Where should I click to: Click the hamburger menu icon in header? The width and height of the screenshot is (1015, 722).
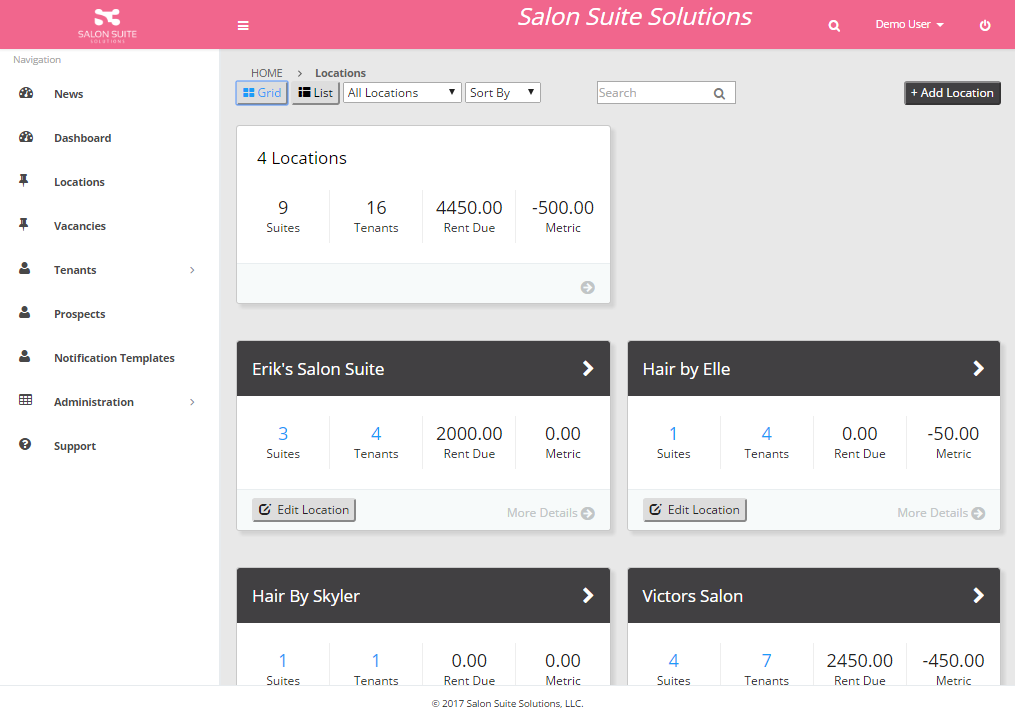coord(243,26)
